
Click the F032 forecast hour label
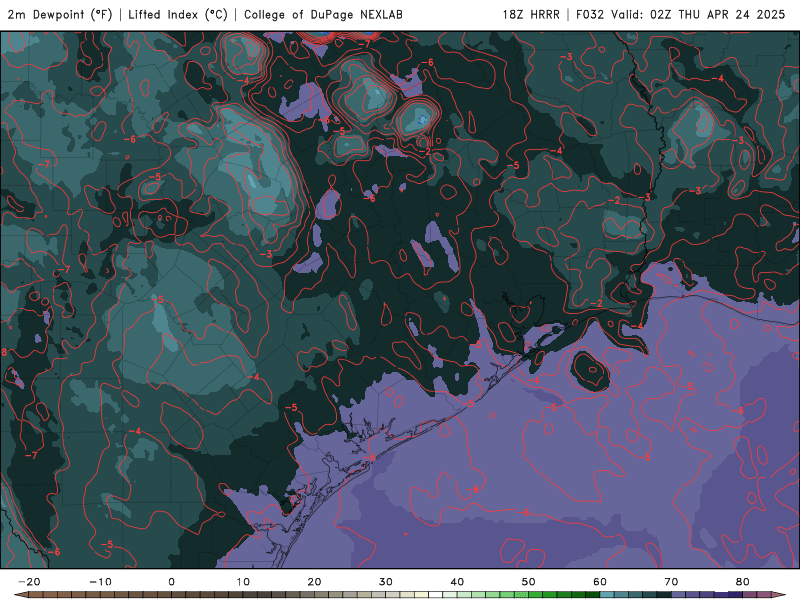590,14
